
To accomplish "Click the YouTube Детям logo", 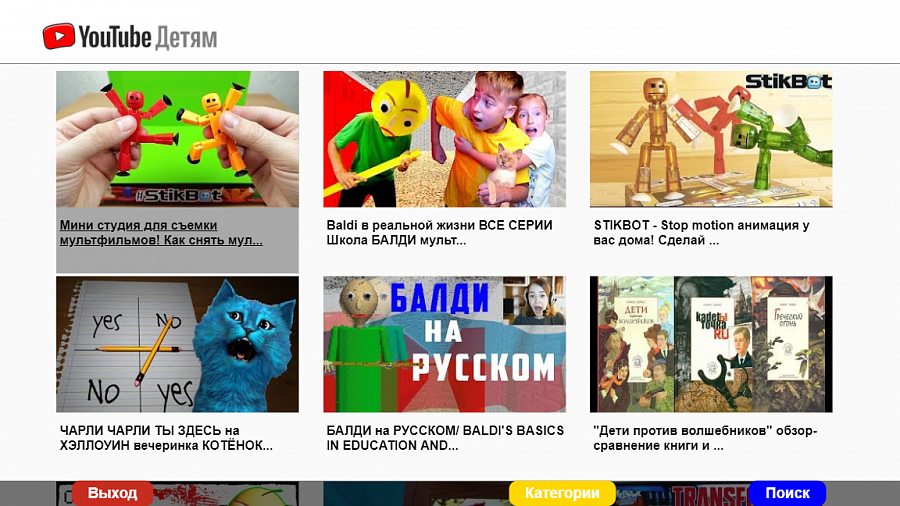I will (130, 37).
